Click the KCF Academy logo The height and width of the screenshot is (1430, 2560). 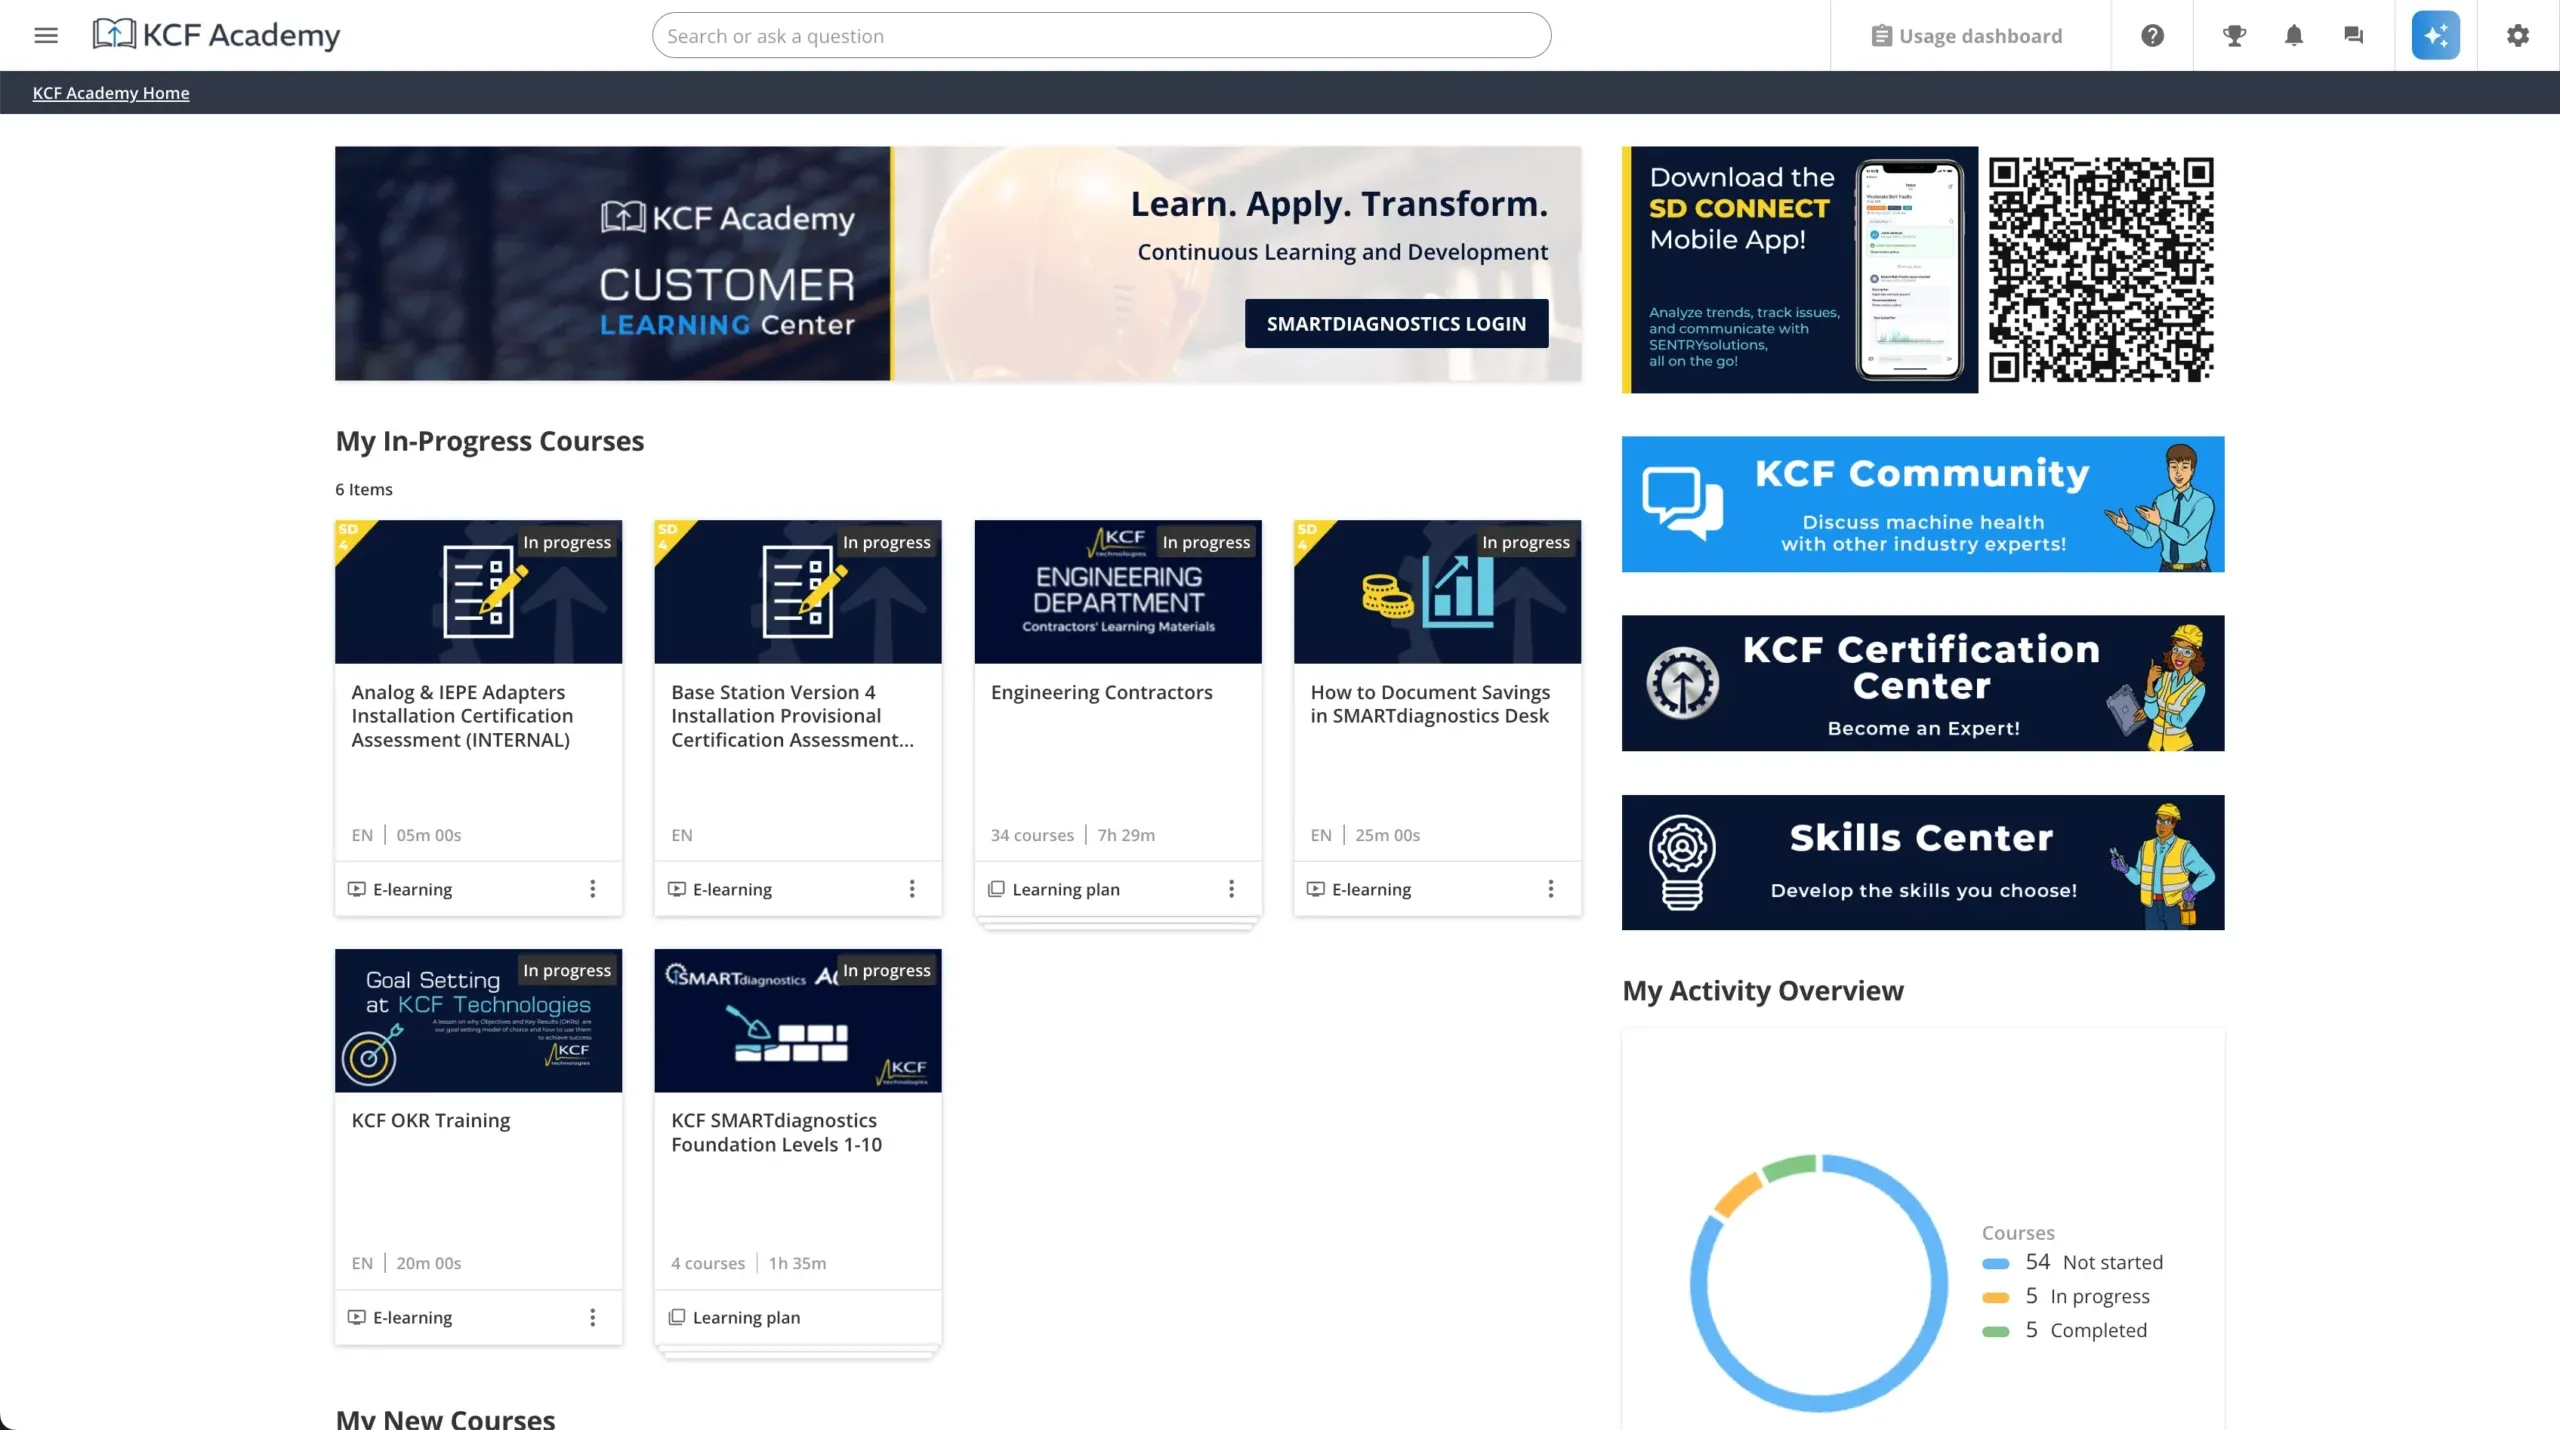pyautogui.click(x=217, y=35)
